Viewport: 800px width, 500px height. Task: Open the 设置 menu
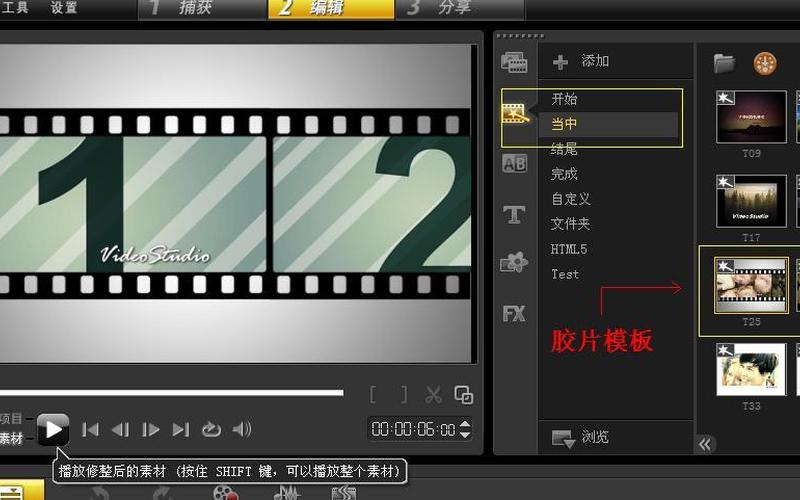[64, 7]
